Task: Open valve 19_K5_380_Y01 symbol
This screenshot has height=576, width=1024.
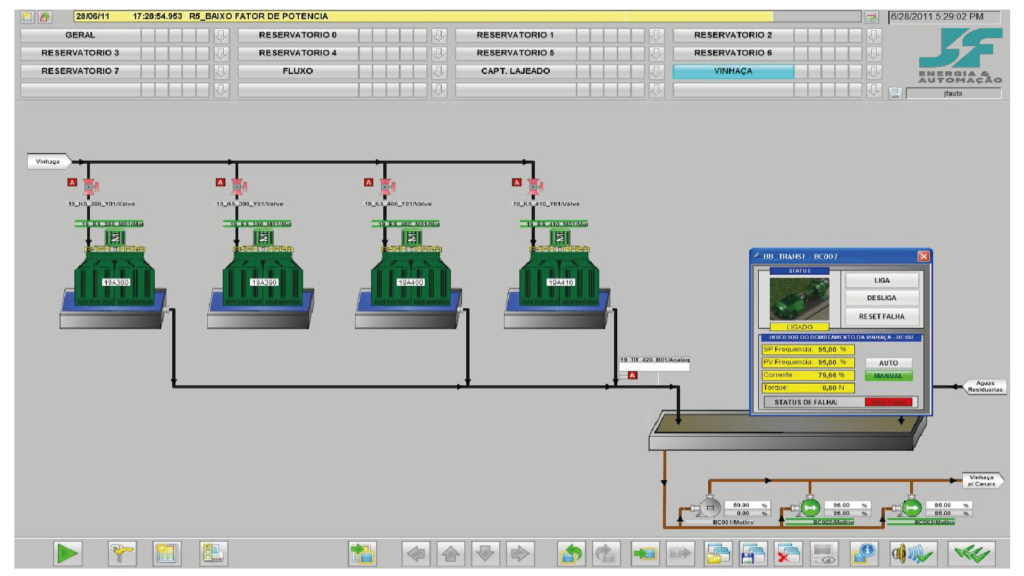Action: pos(90,187)
